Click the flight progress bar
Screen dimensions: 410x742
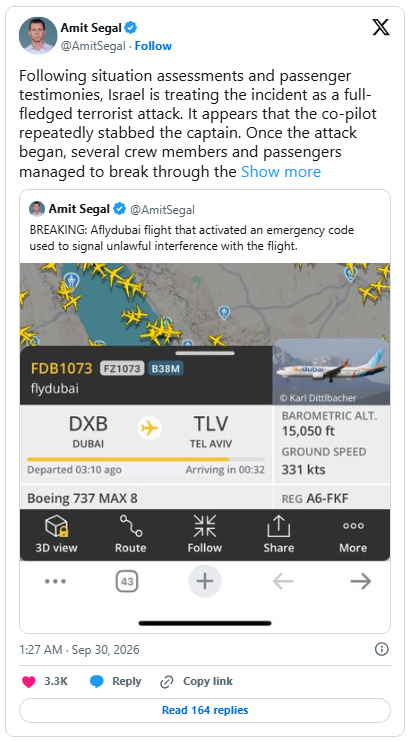click(x=146, y=459)
